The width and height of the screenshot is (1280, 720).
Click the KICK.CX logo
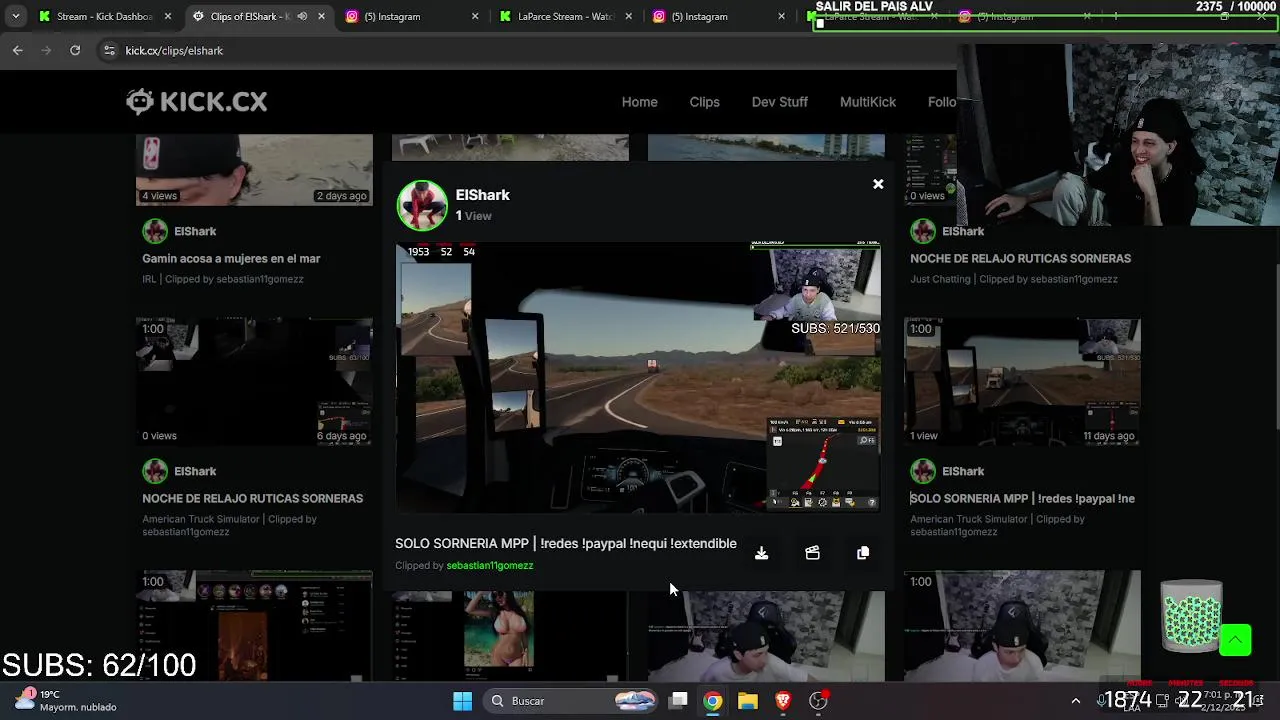click(197, 101)
